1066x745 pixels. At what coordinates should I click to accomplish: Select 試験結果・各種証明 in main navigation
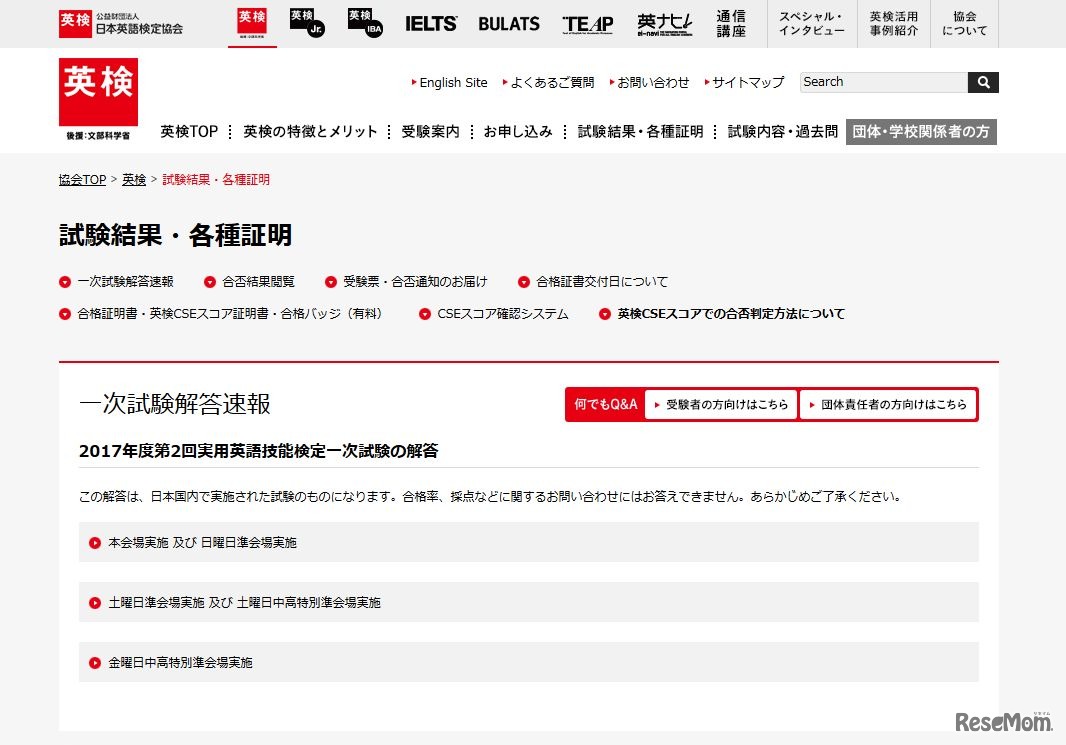coord(640,131)
